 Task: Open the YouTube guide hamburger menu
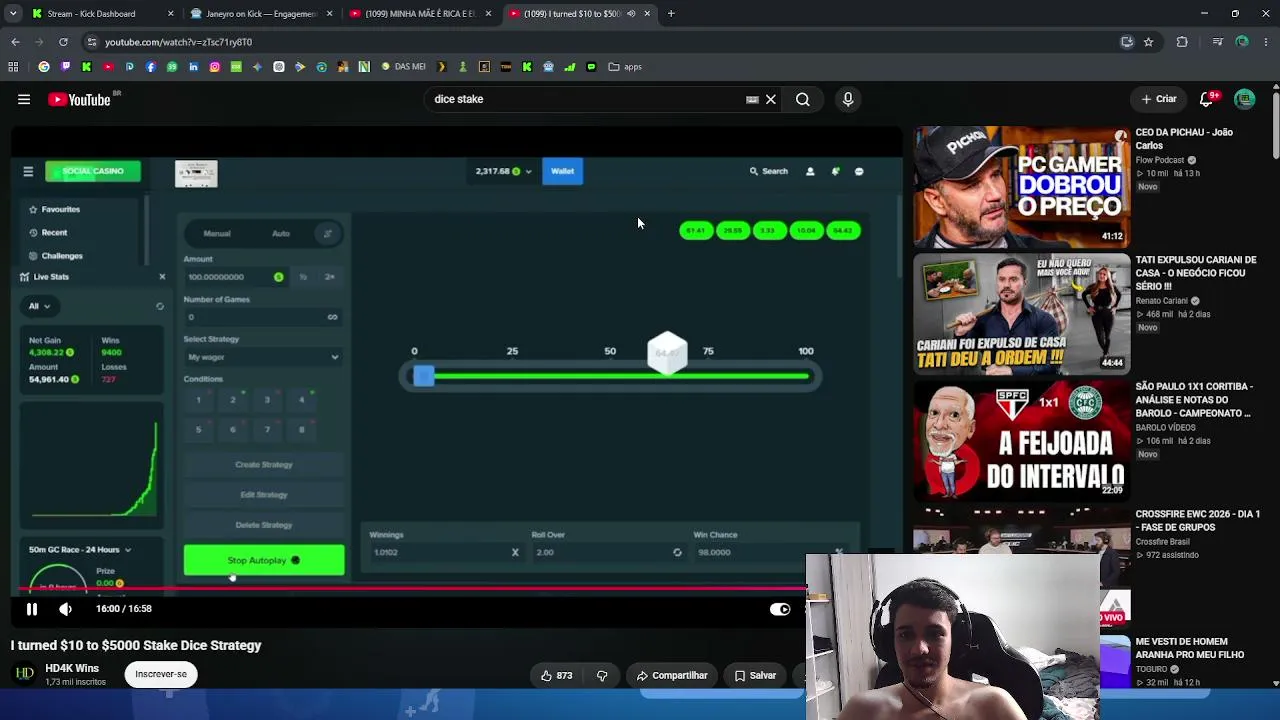24,99
